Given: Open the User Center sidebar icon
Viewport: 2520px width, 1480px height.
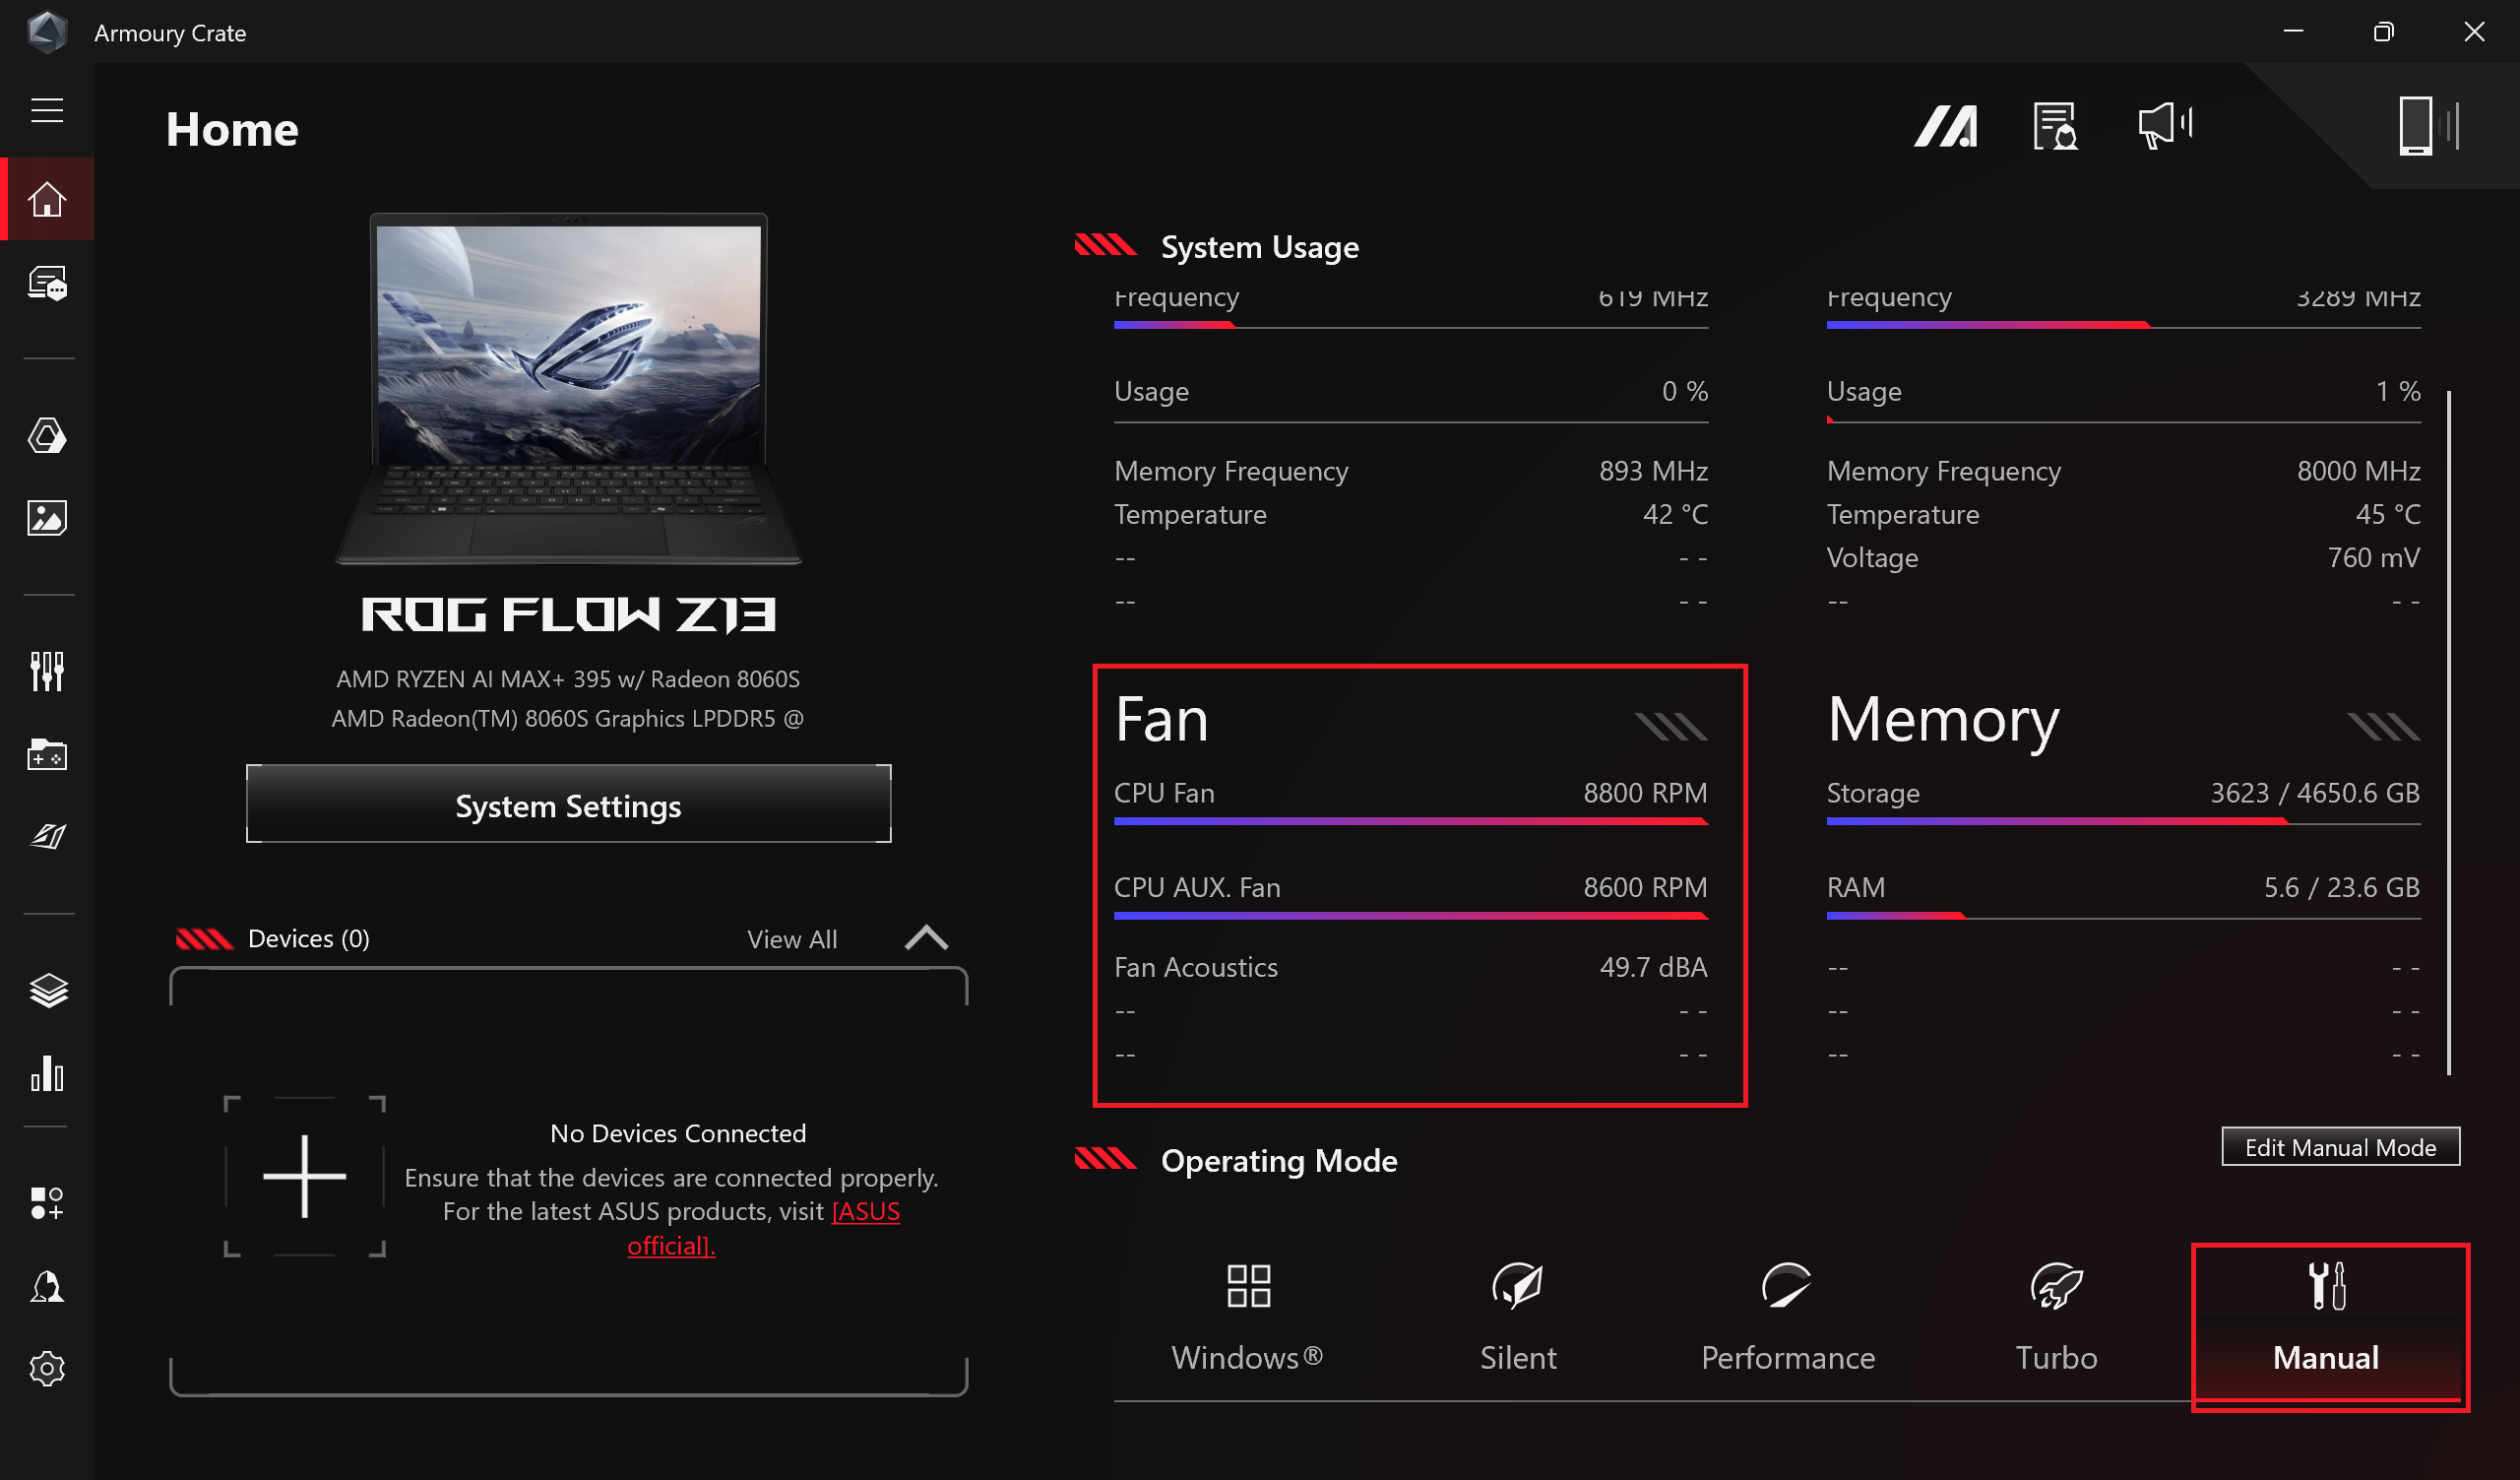Looking at the screenshot, I should 47,1286.
